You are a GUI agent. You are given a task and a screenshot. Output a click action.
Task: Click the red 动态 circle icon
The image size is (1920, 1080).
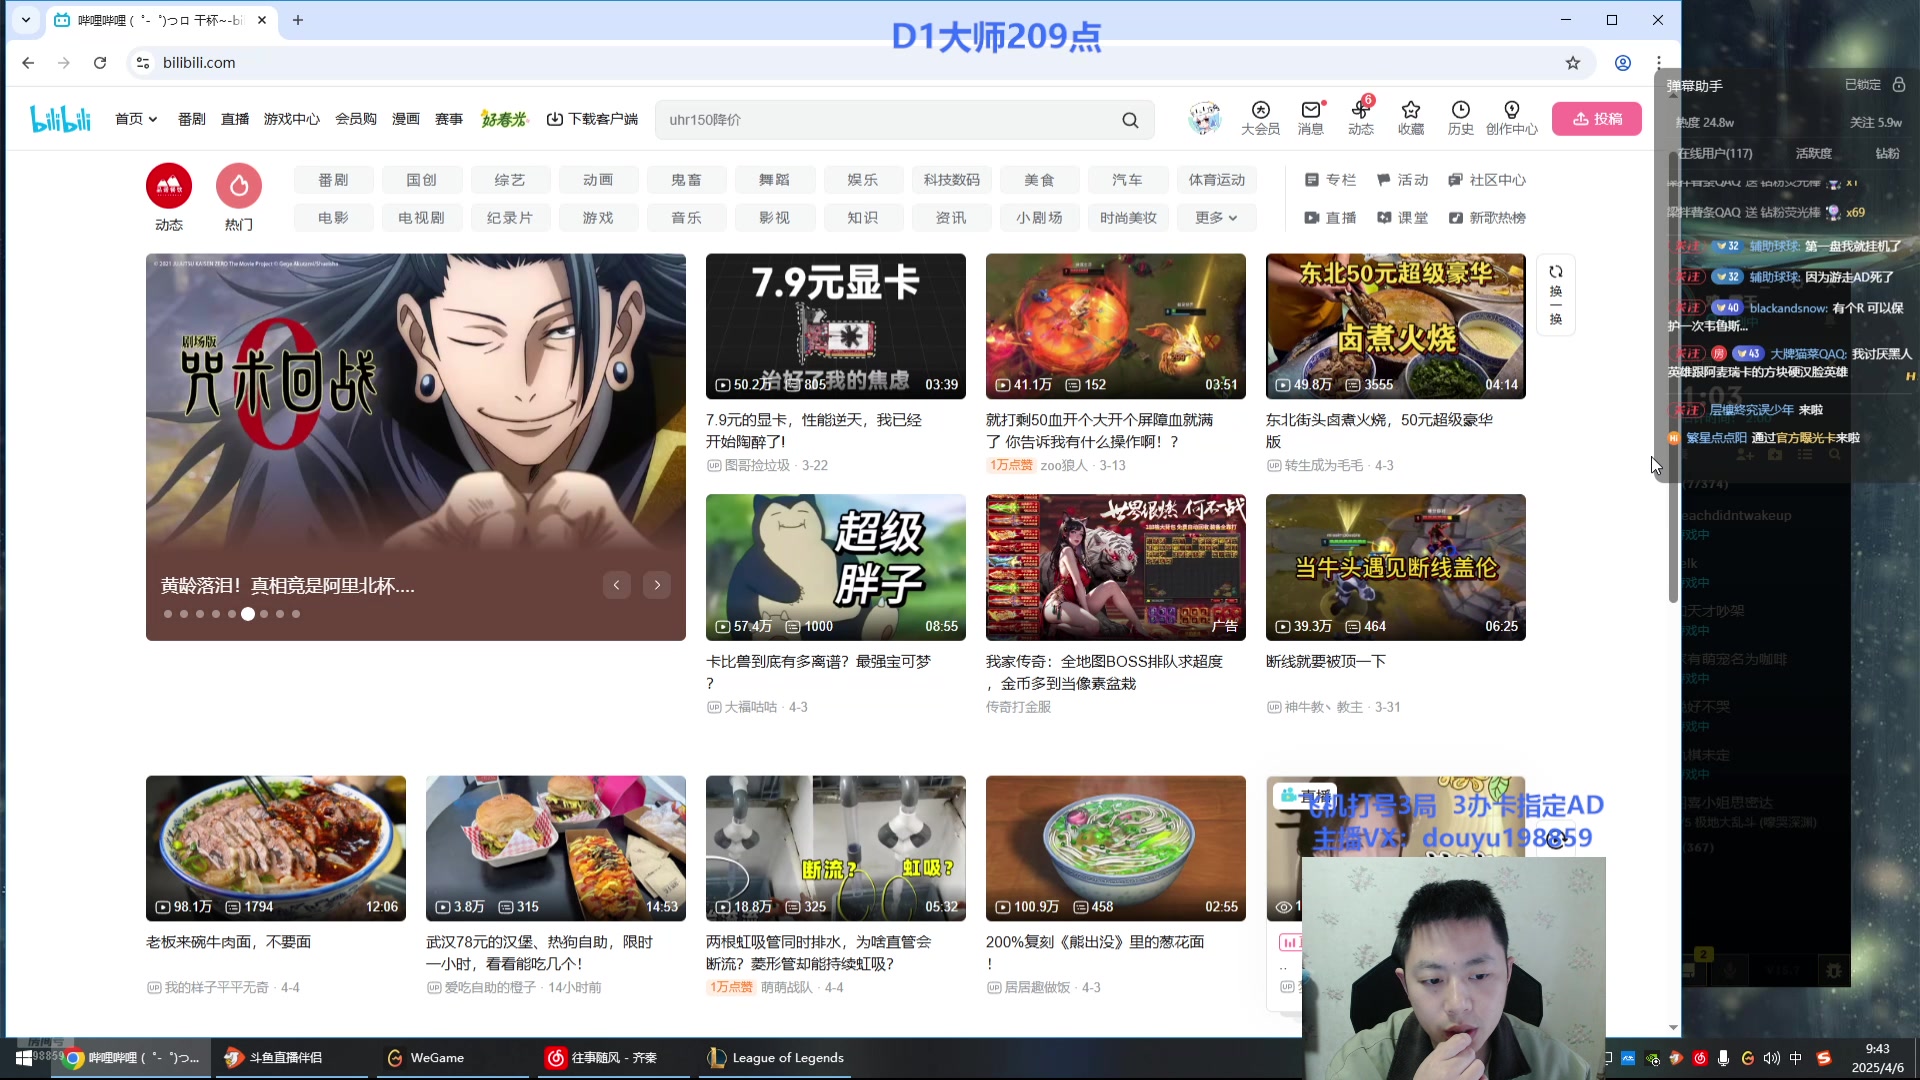coord(169,186)
